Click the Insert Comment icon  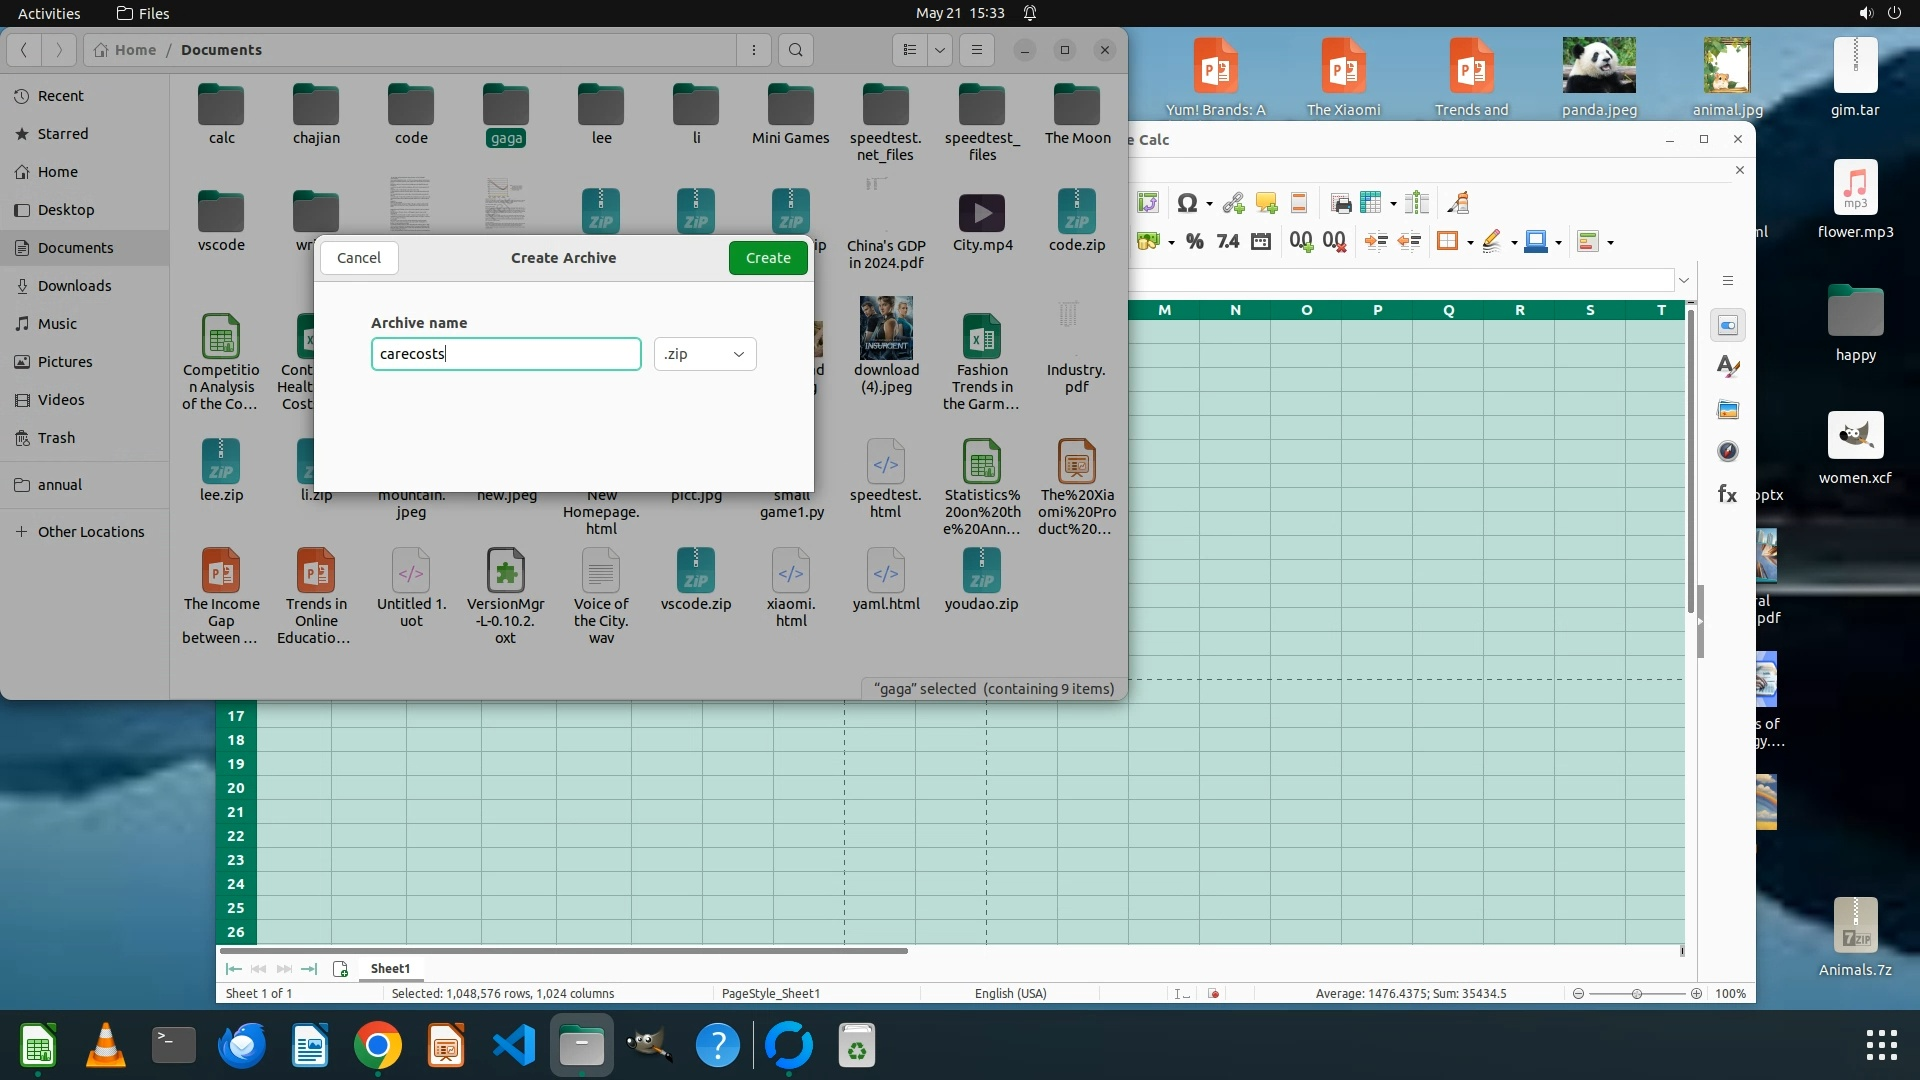(x=1266, y=204)
